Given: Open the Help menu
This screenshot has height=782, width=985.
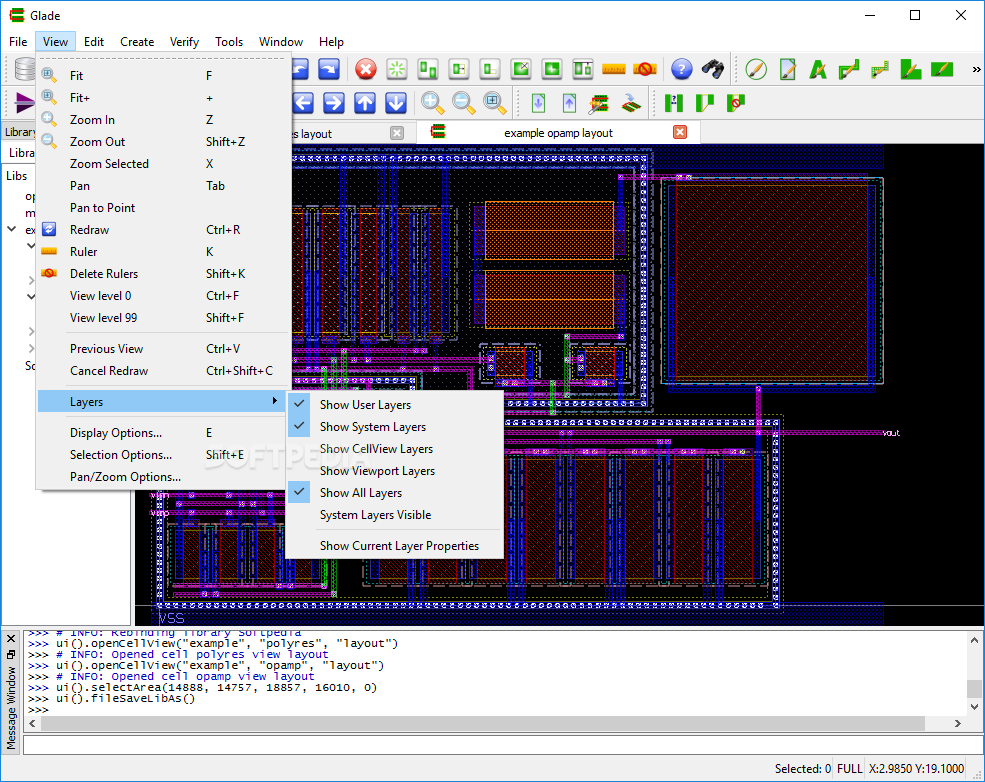Looking at the screenshot, I should [331, 41].
